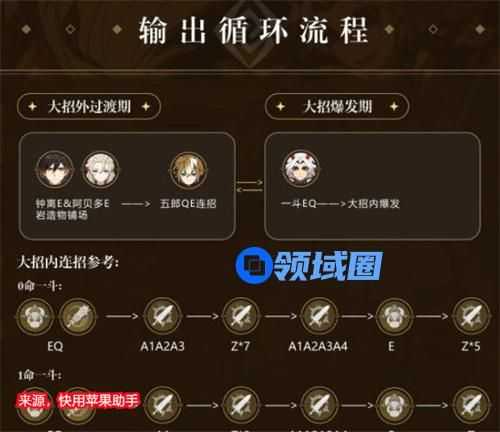Click the burst icon beside the EQ skill
Screen dimensions: 500x432
click(x=78, y=316)
